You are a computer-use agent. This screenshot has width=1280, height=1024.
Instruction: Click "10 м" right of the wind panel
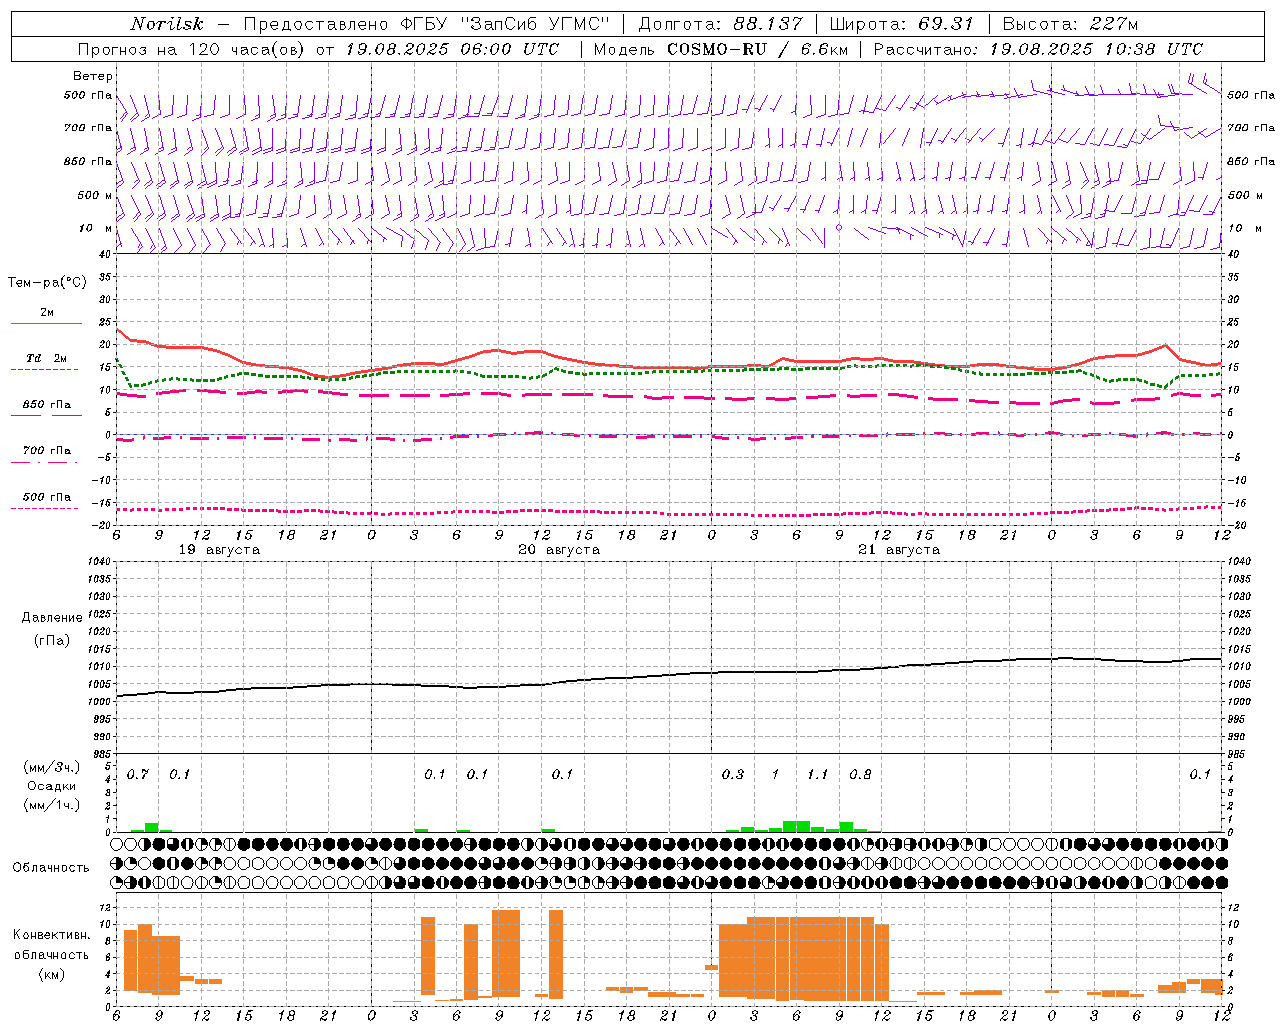pos(1245,228)
